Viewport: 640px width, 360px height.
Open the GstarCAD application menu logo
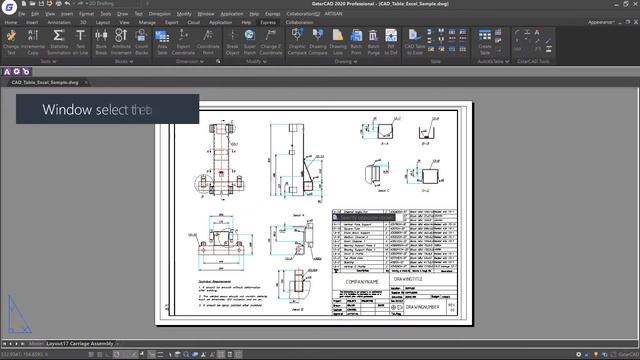pyautogui.click(x=9, y=7)
